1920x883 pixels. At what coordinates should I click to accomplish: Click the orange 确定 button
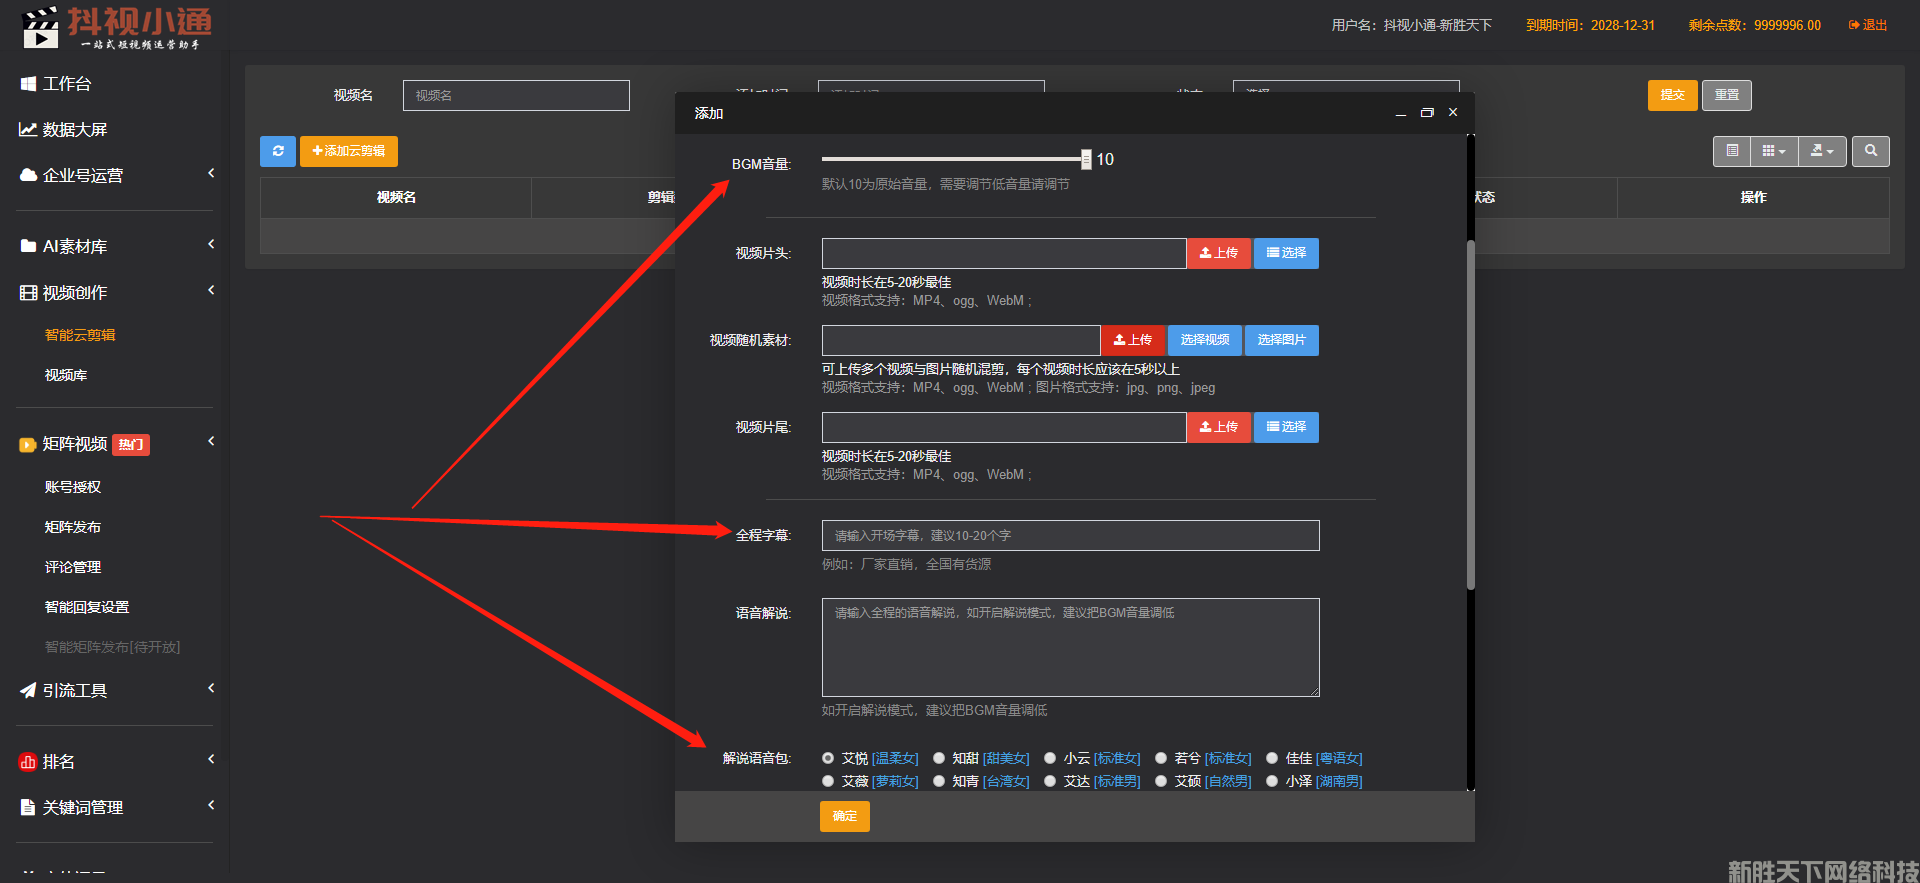click(844, 817)
